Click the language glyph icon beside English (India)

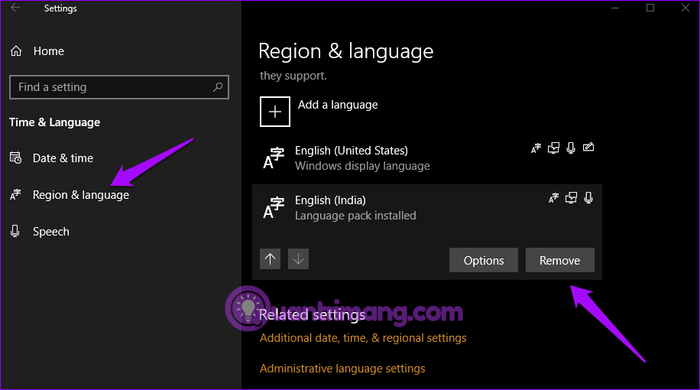(274, 208)
